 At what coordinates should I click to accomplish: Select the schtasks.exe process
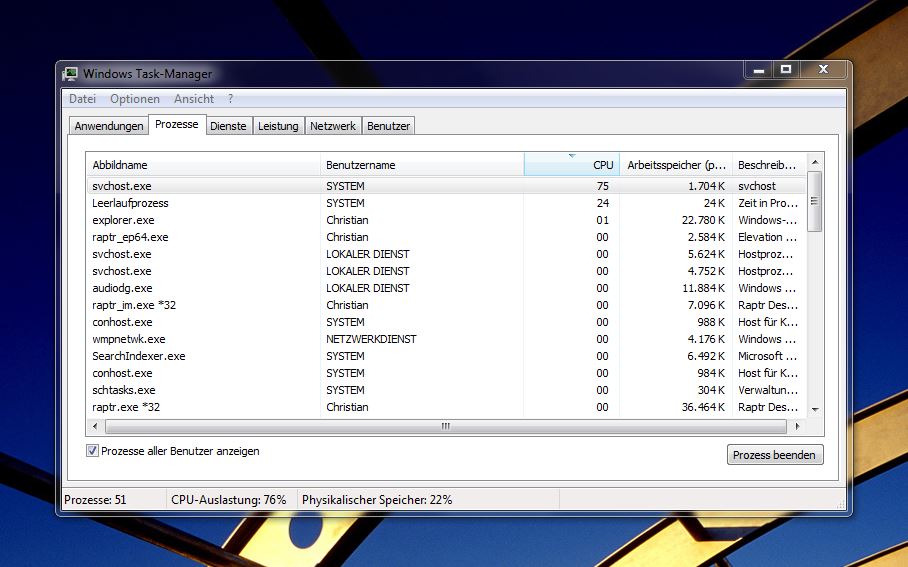[445, 390]
